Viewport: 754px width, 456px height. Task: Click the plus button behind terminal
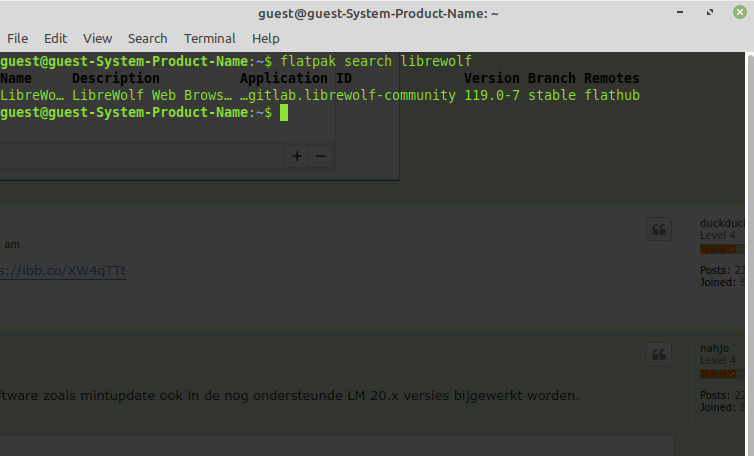pyautogui.click(x=297, y=156)
